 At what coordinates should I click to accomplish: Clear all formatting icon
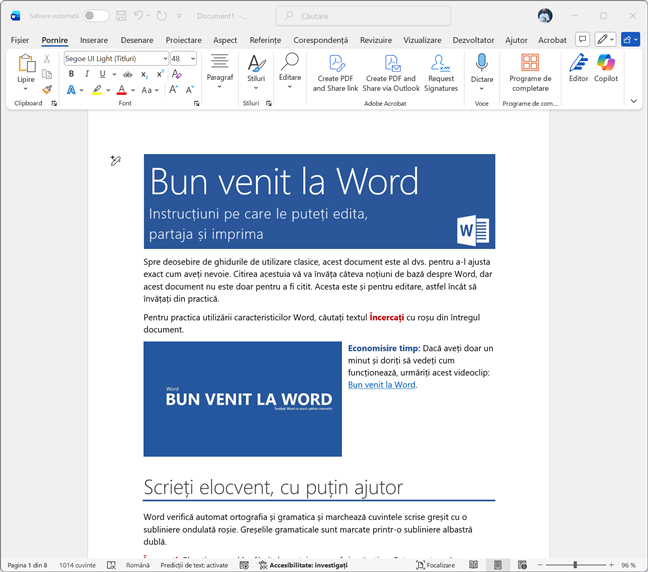pyautogui.click(x=176, y=74)
